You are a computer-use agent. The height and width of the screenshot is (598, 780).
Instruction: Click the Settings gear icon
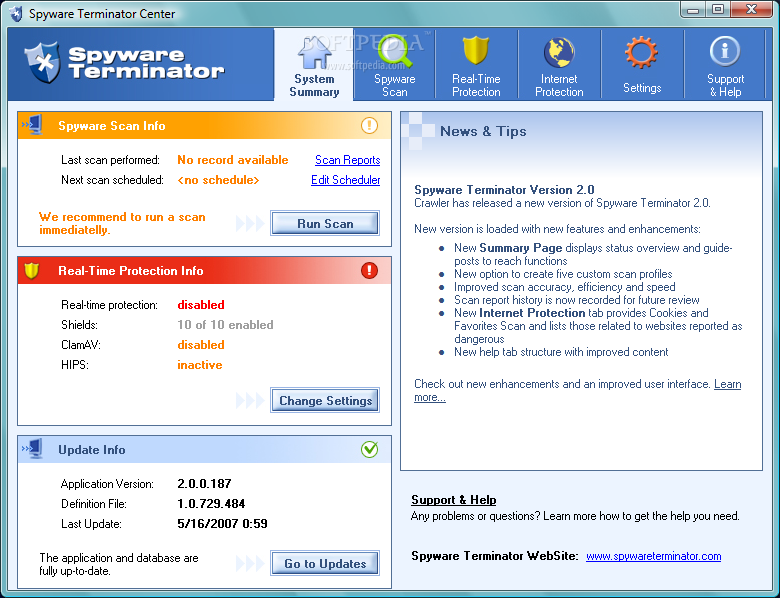coord(641,52)
